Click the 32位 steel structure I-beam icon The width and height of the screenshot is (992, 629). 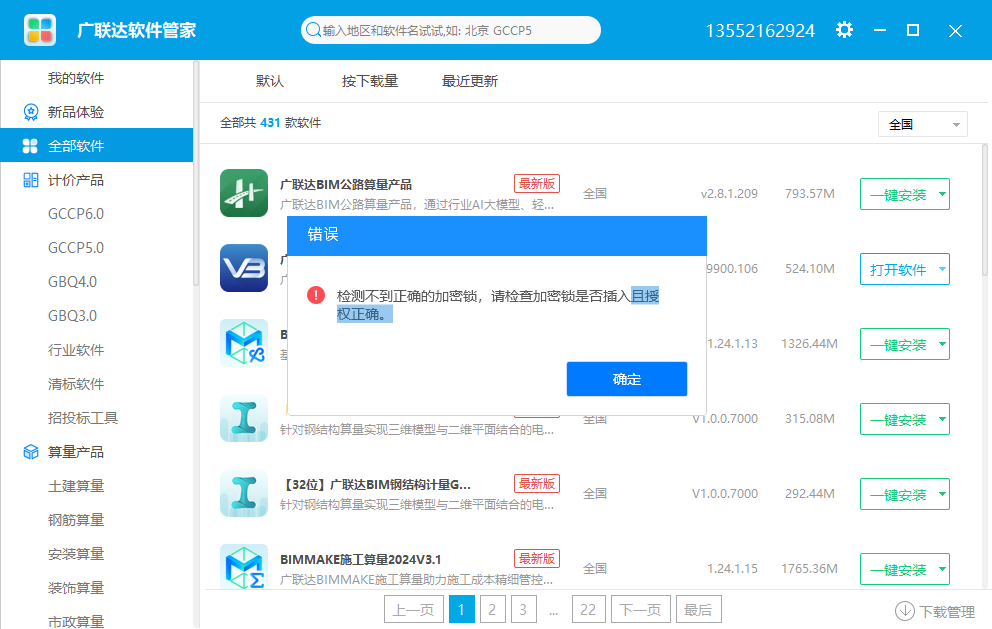[244, 493]
